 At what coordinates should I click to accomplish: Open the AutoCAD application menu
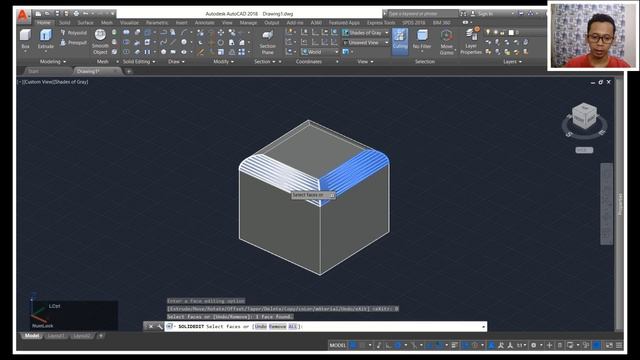[x=23, y=16]
